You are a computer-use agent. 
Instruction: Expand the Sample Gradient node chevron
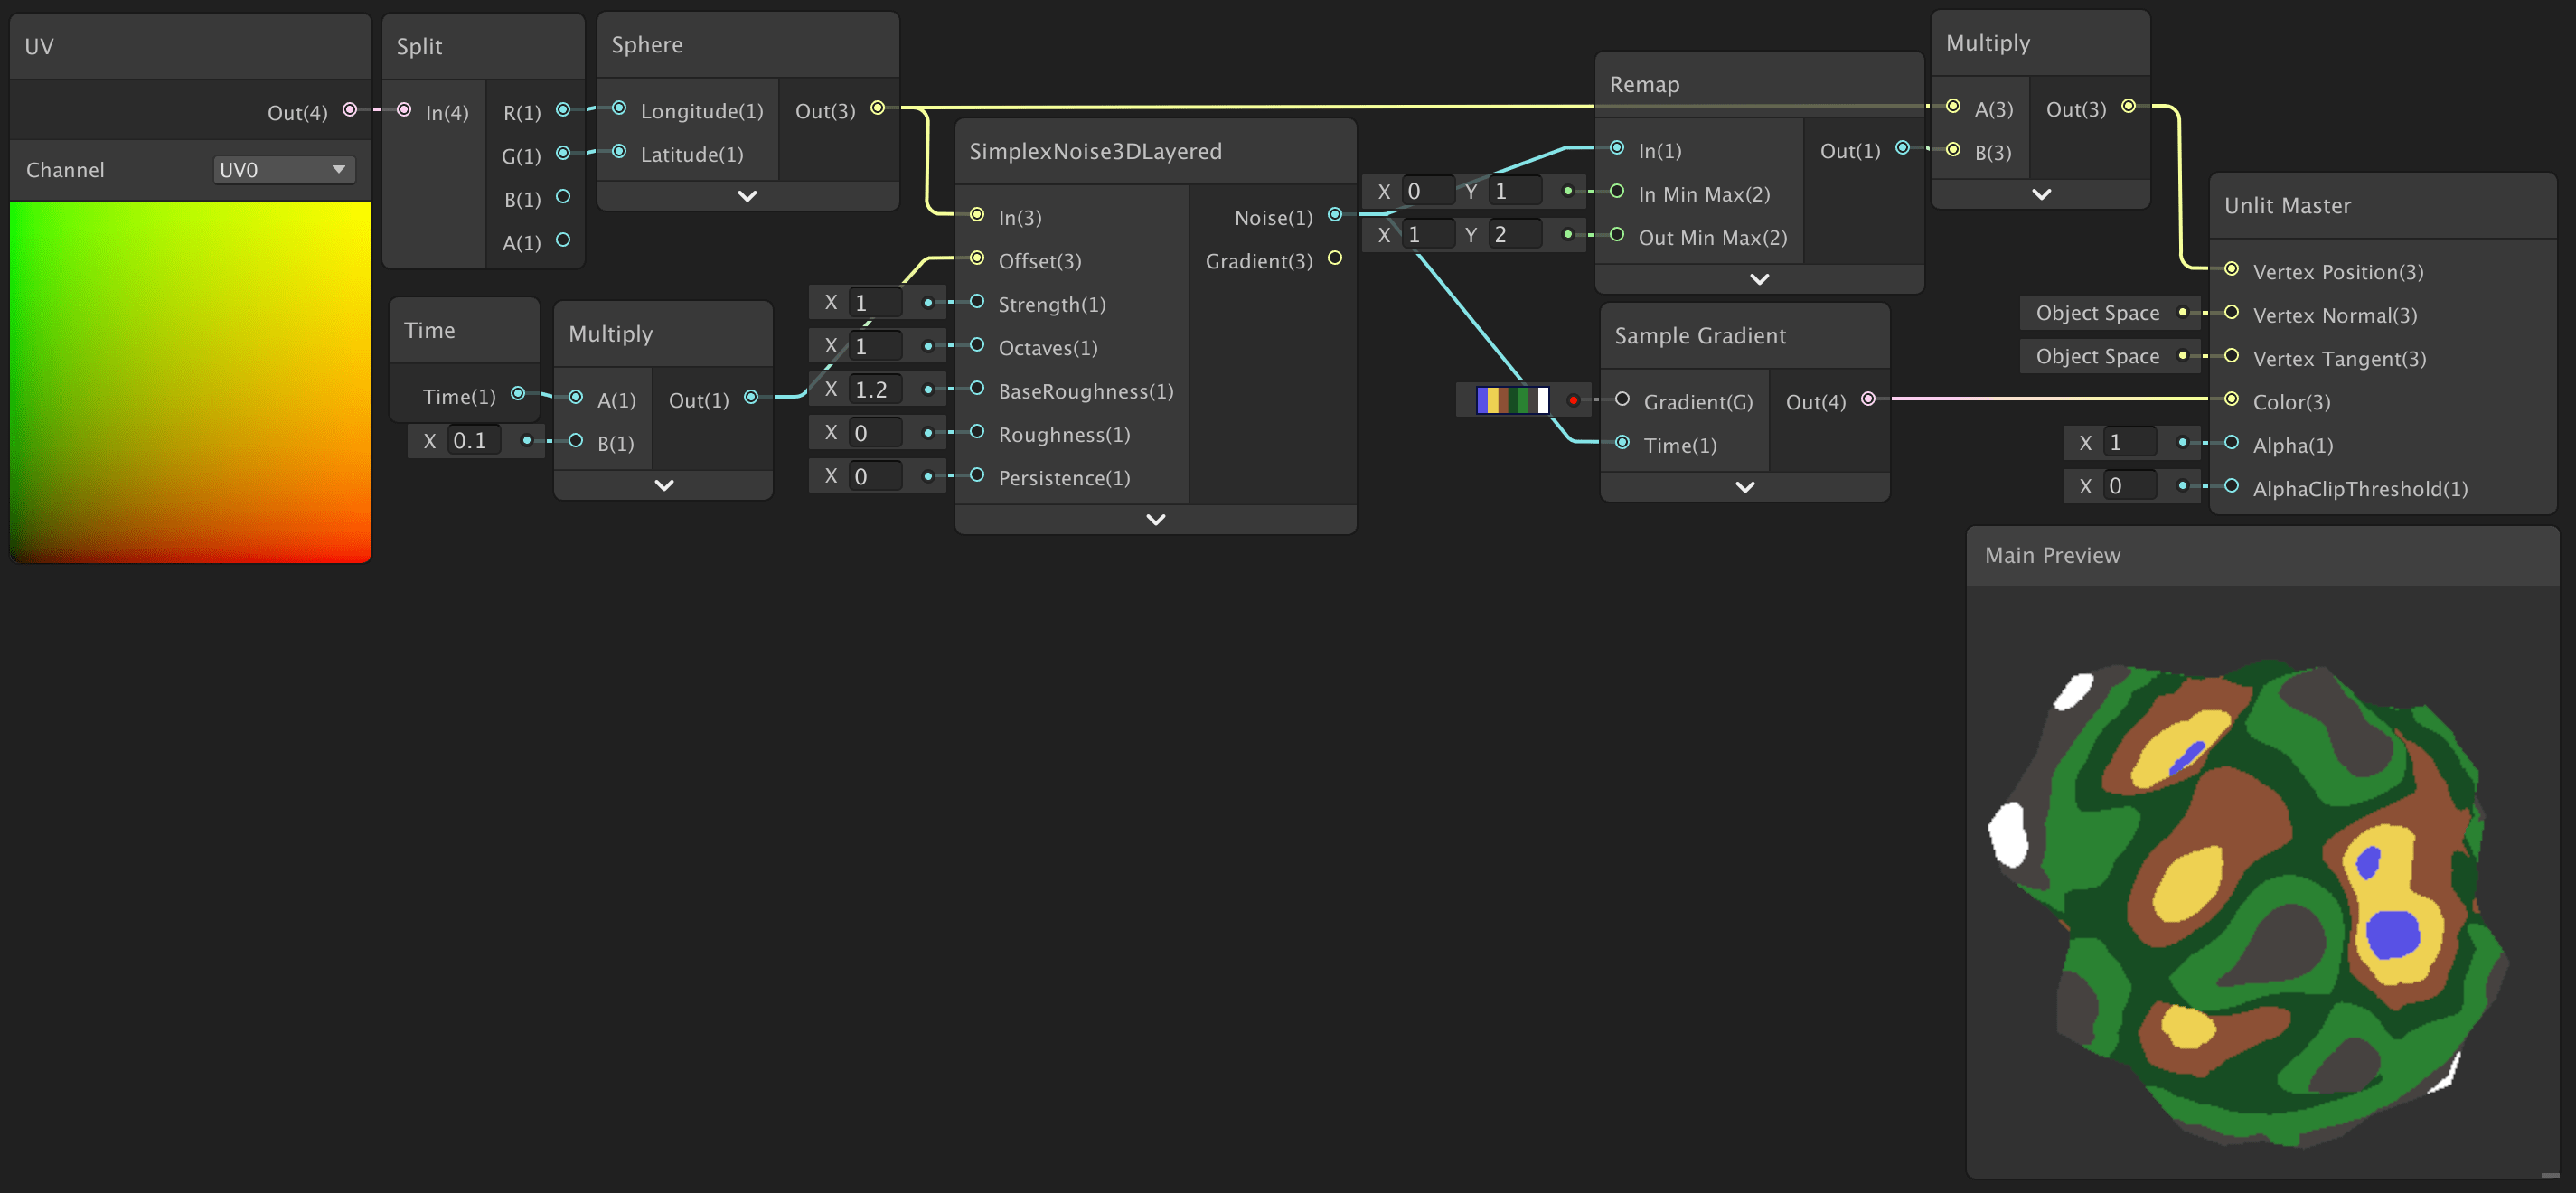point(1744,488)
